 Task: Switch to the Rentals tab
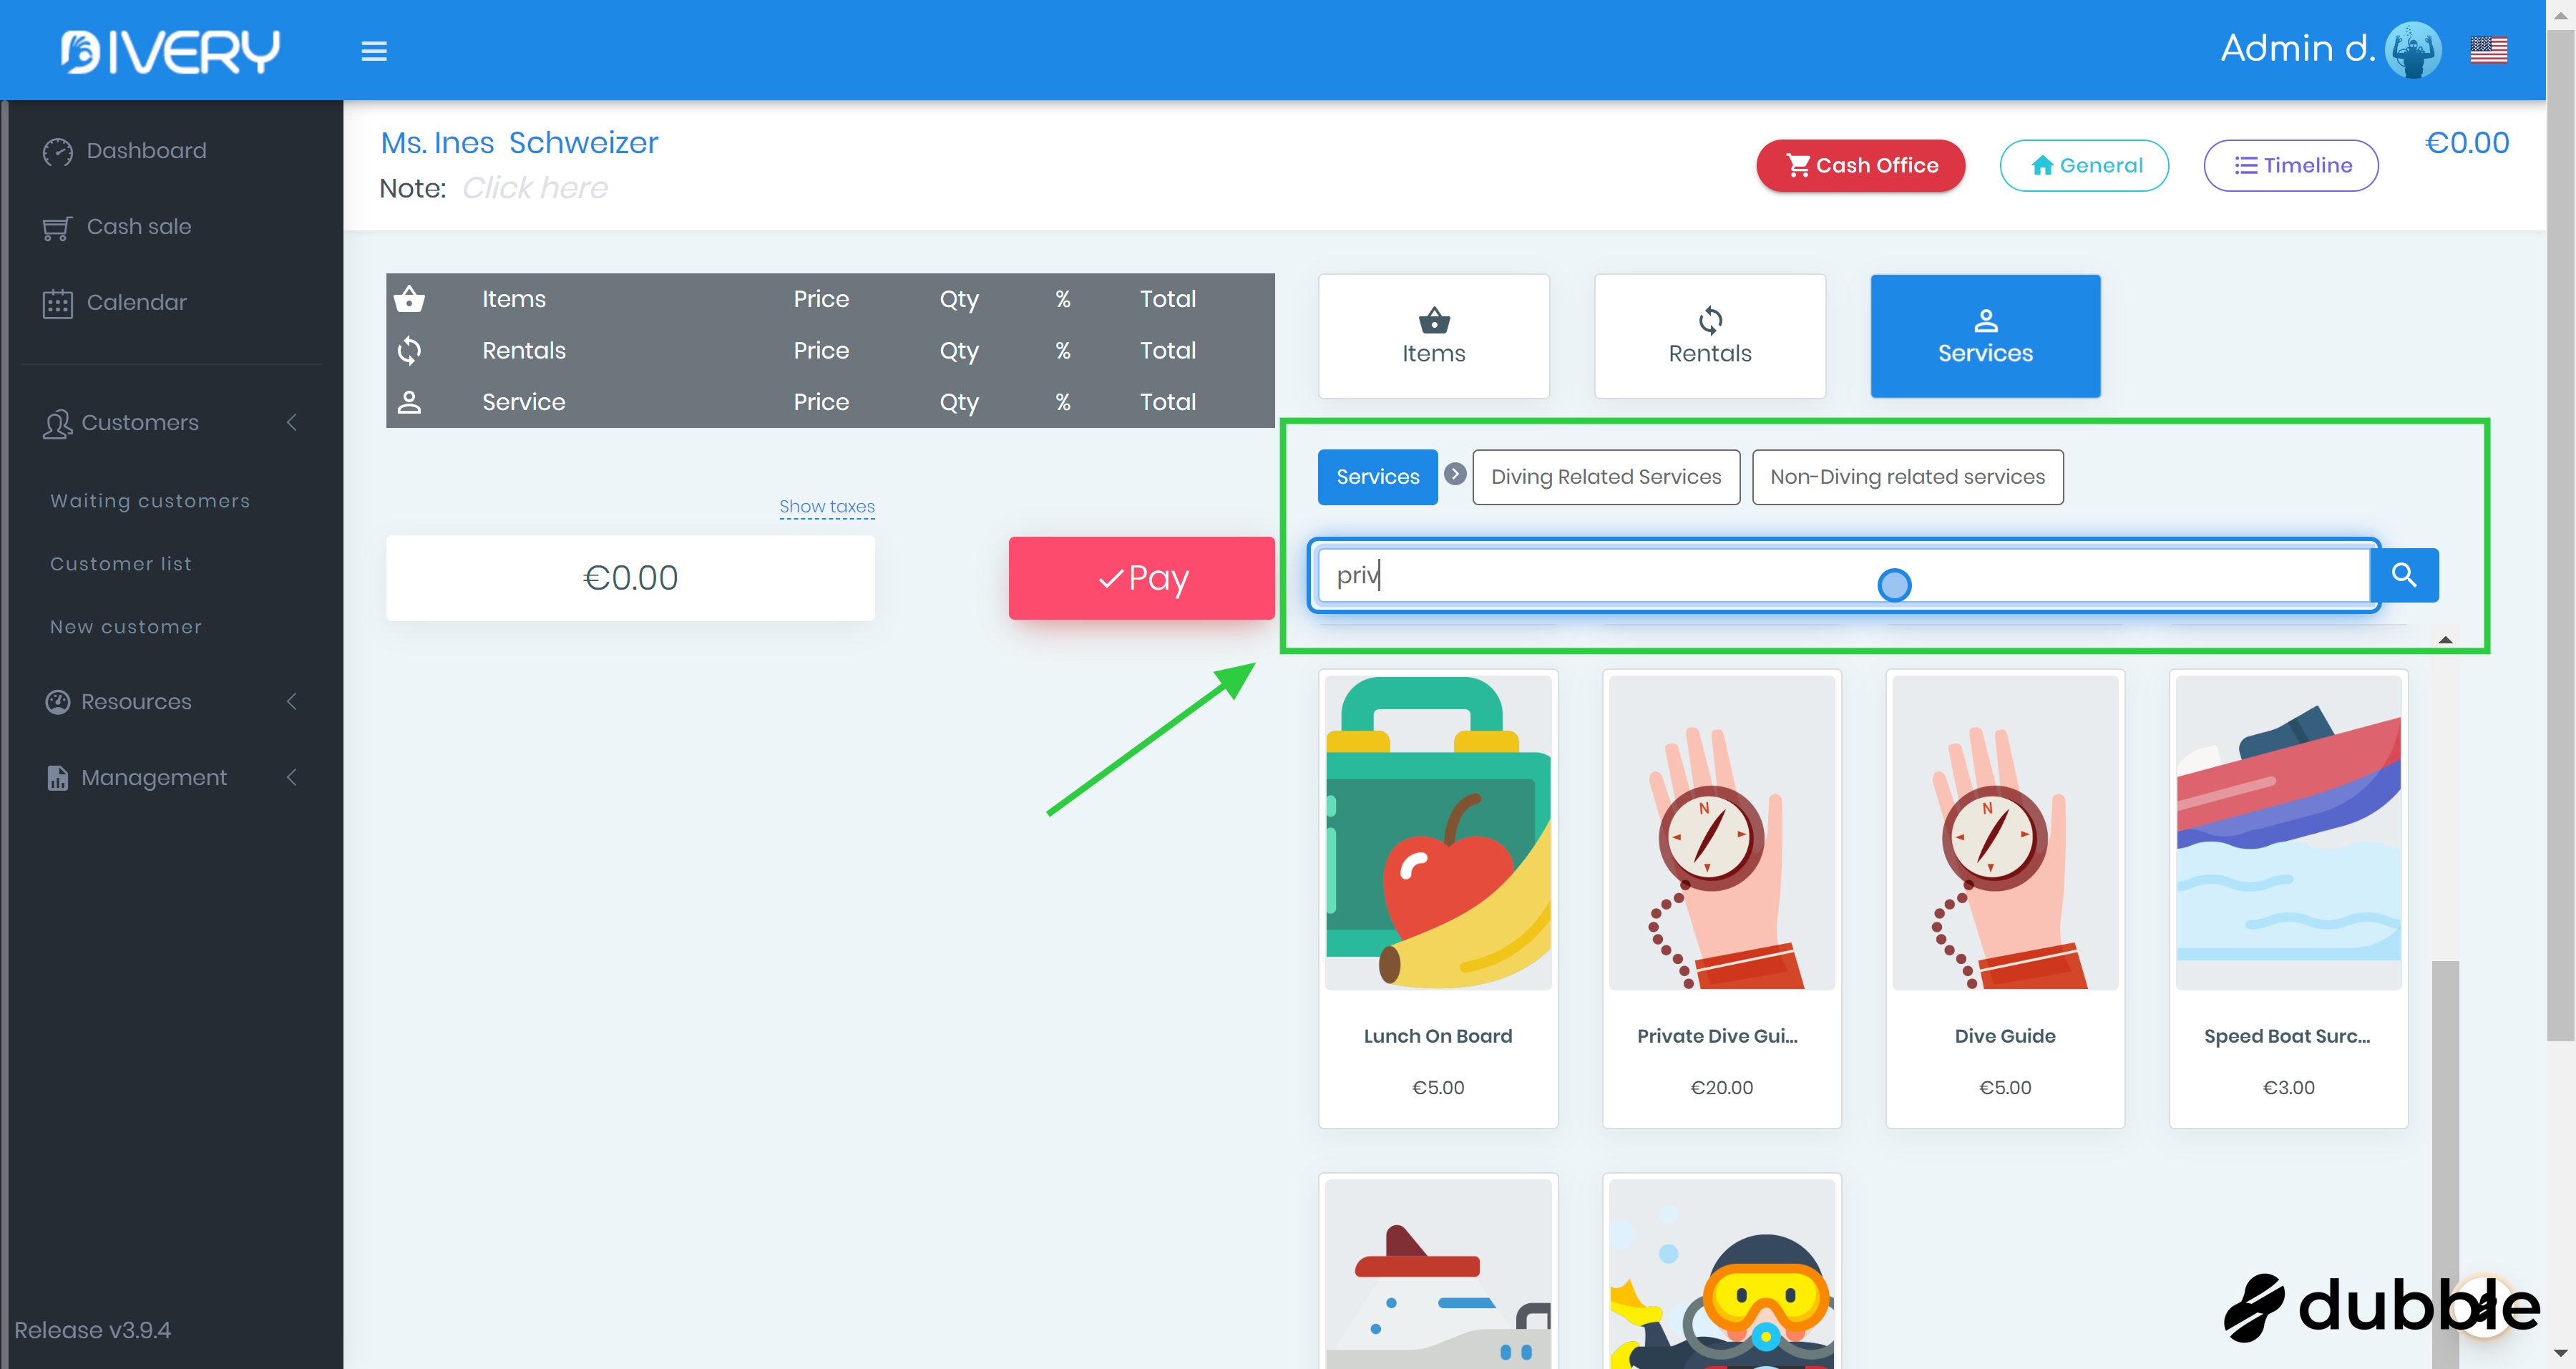1709,336
